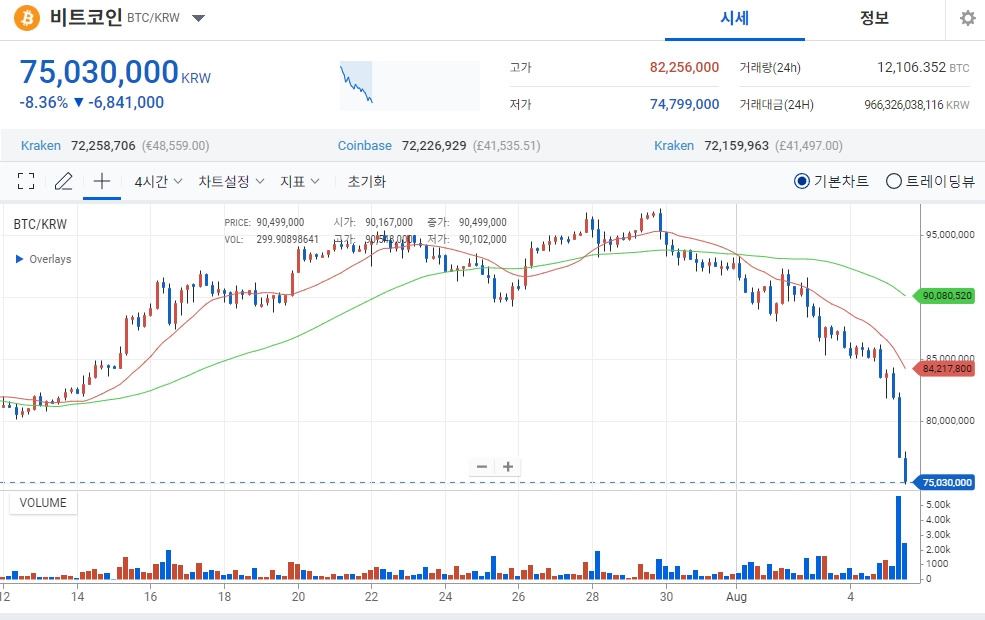
Task: Click the BTC/KRW chart title label
Action: pyautogui.click(x=40, y=224)
